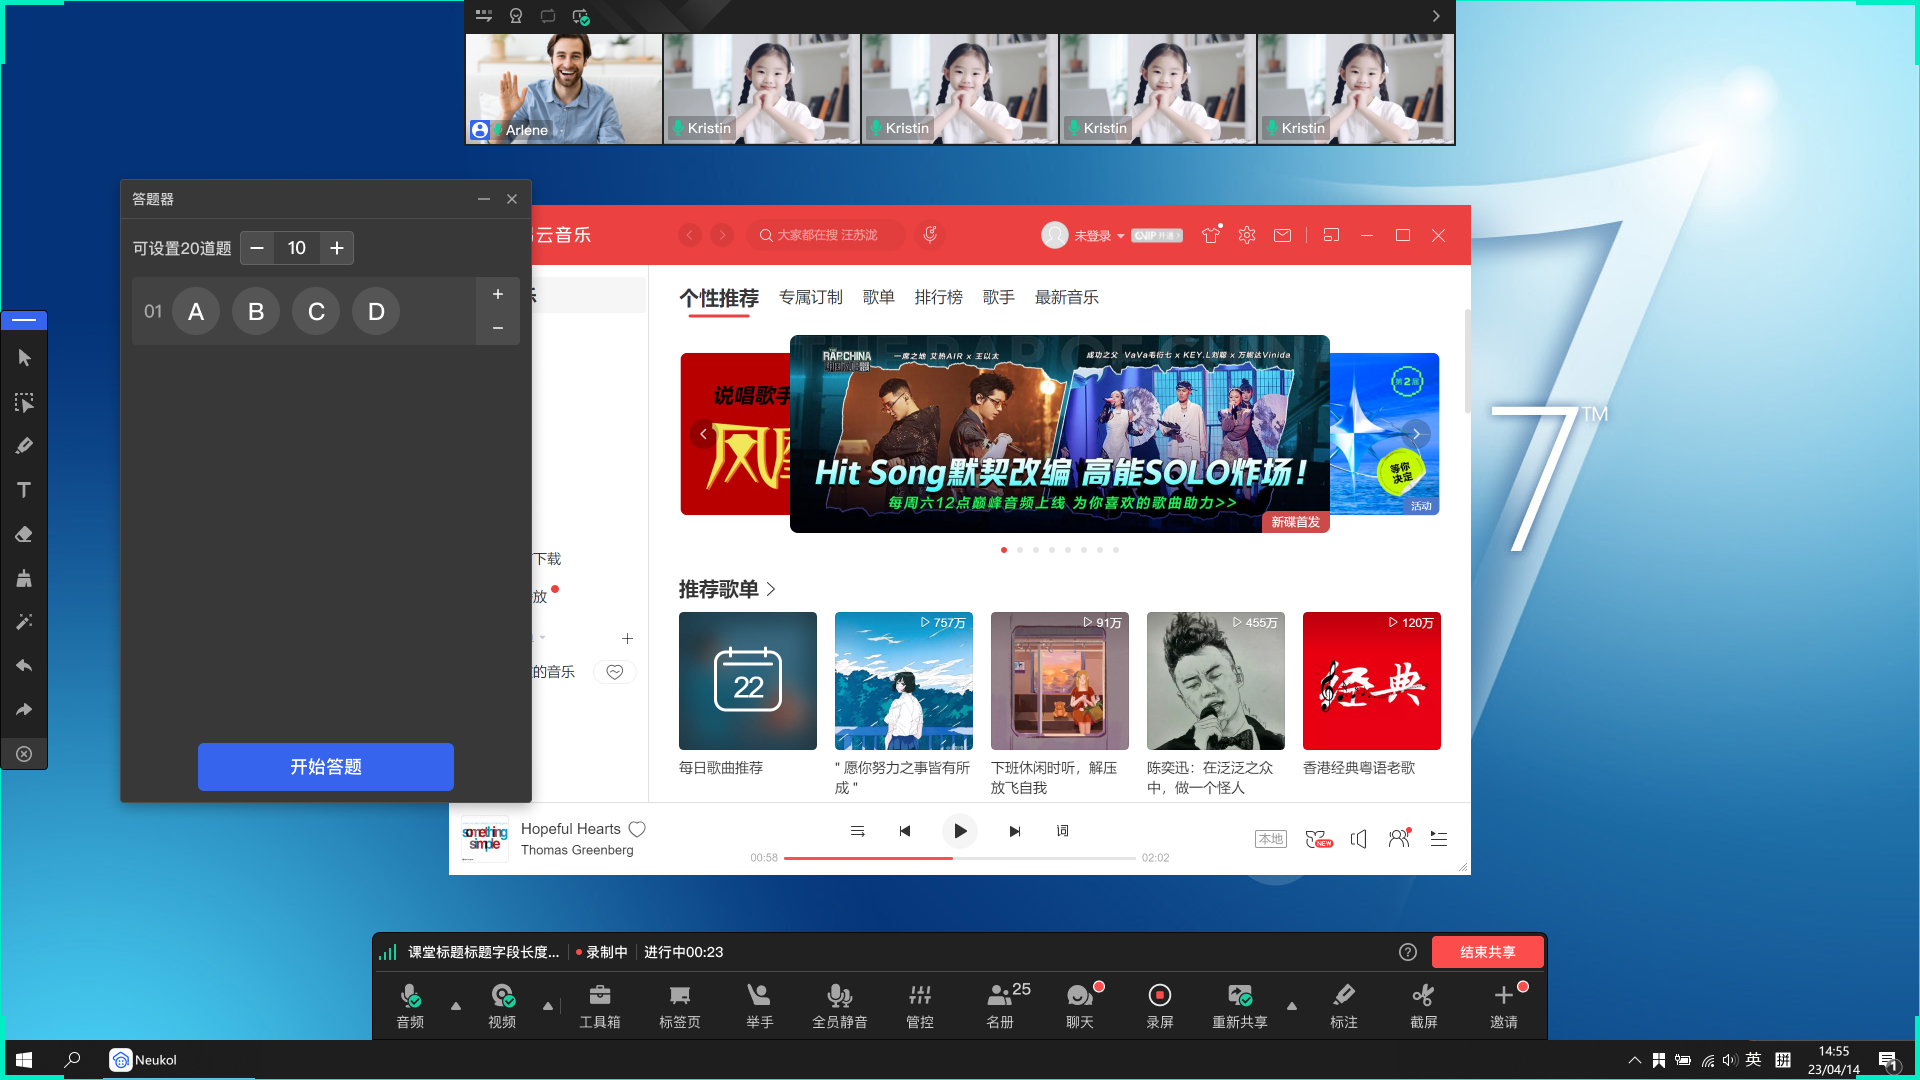This screenshot has width=1920, height=1080.
Task: Click the 开始答题 button
Action: pyautogui.click(x=326, y=767)
